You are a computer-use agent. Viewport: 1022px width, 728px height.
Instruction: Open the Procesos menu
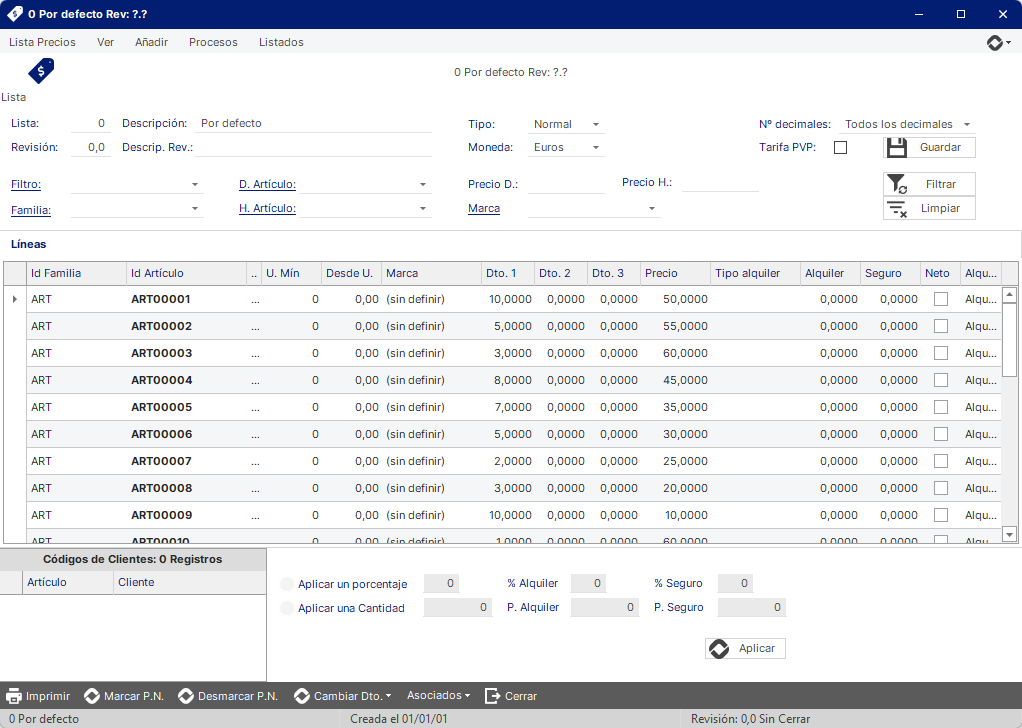pos(213,42)
